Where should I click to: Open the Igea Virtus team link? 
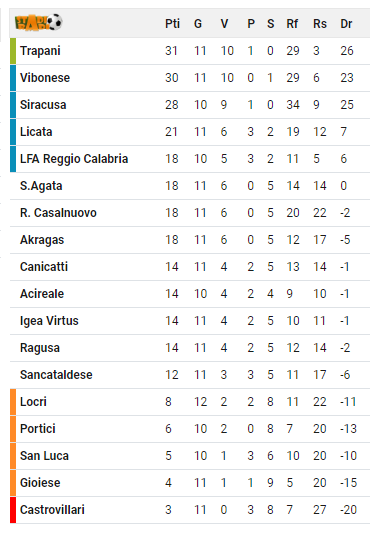tap(49, 321)
